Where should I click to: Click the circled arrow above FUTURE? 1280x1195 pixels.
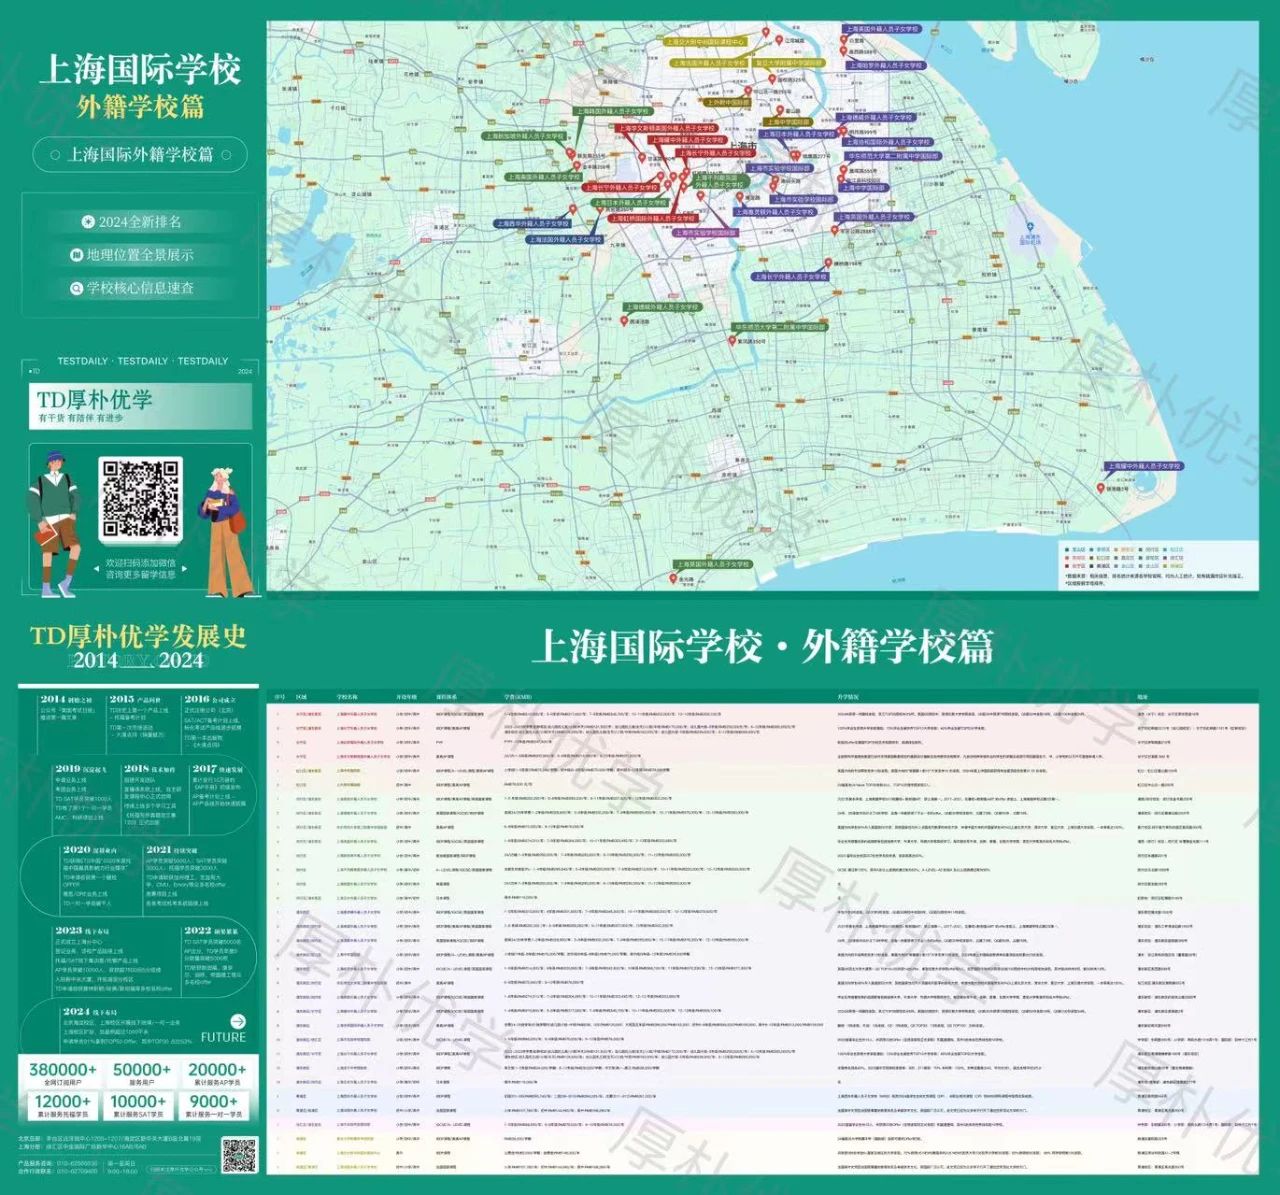(237, 1021)
